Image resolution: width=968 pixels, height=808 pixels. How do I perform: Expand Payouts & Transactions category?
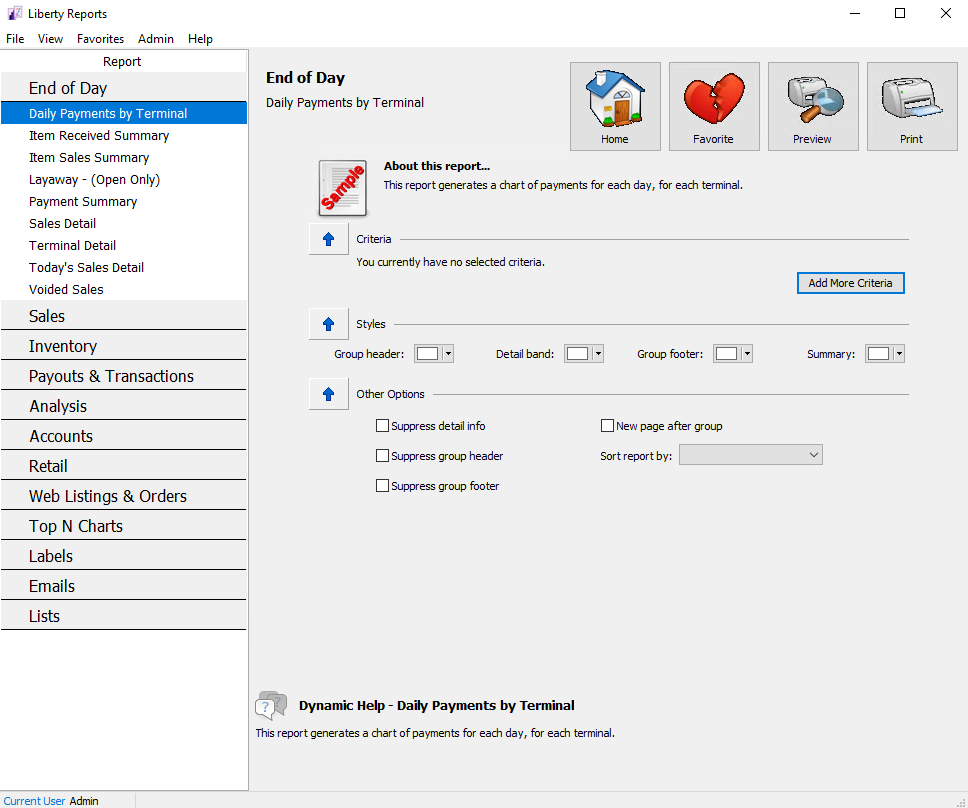[x=123, y=376]
